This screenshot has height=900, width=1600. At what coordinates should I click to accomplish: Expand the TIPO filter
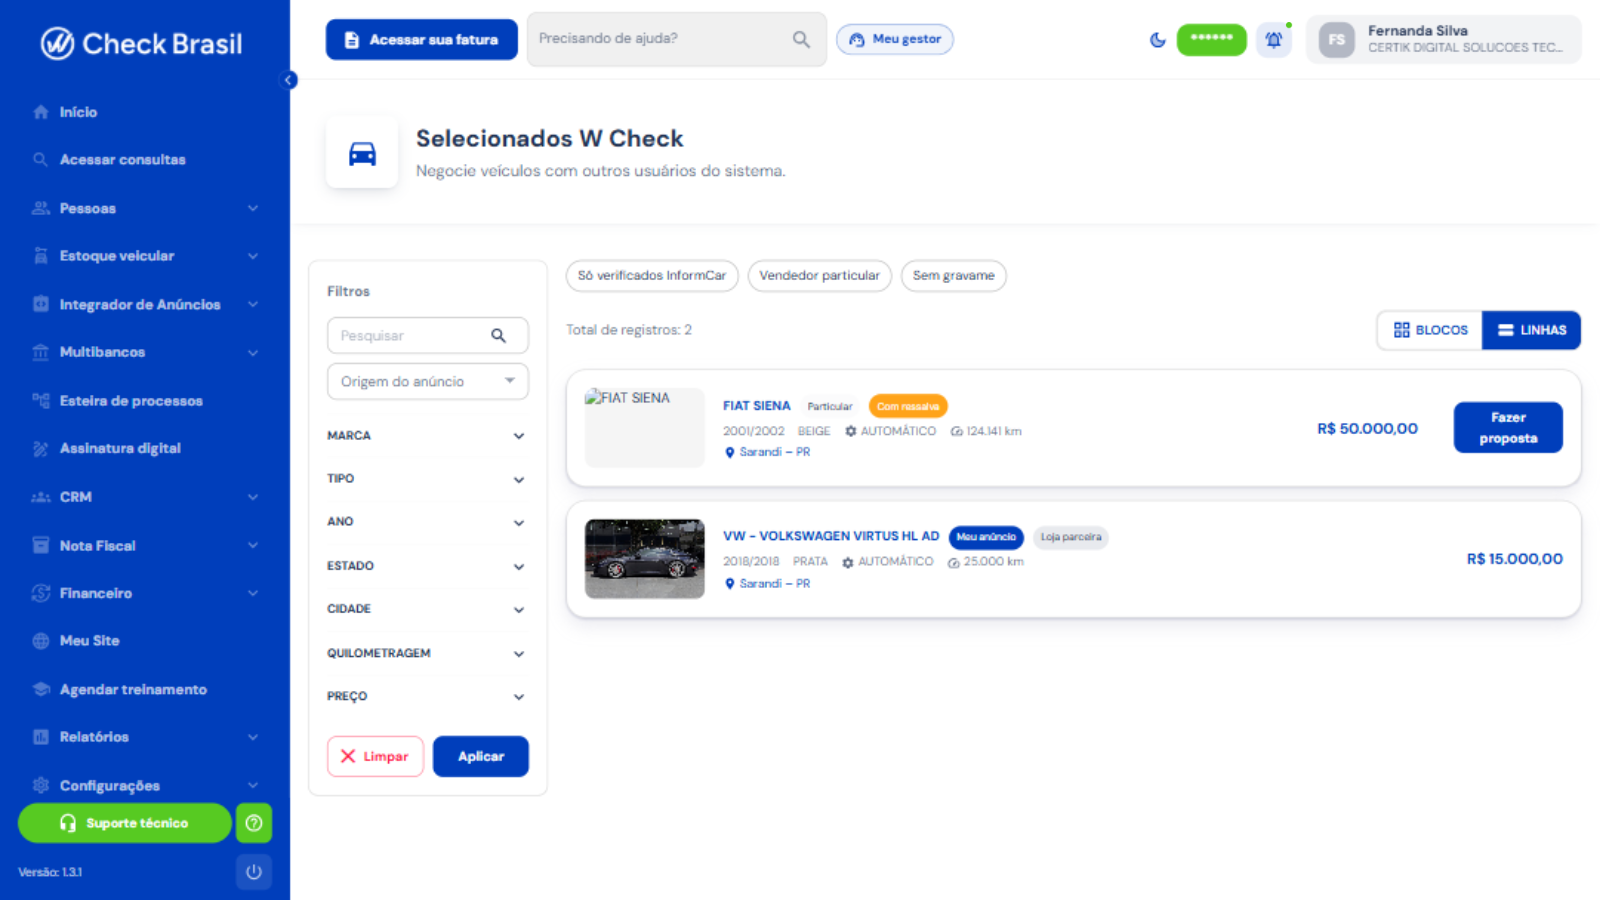tap(428, 479)
